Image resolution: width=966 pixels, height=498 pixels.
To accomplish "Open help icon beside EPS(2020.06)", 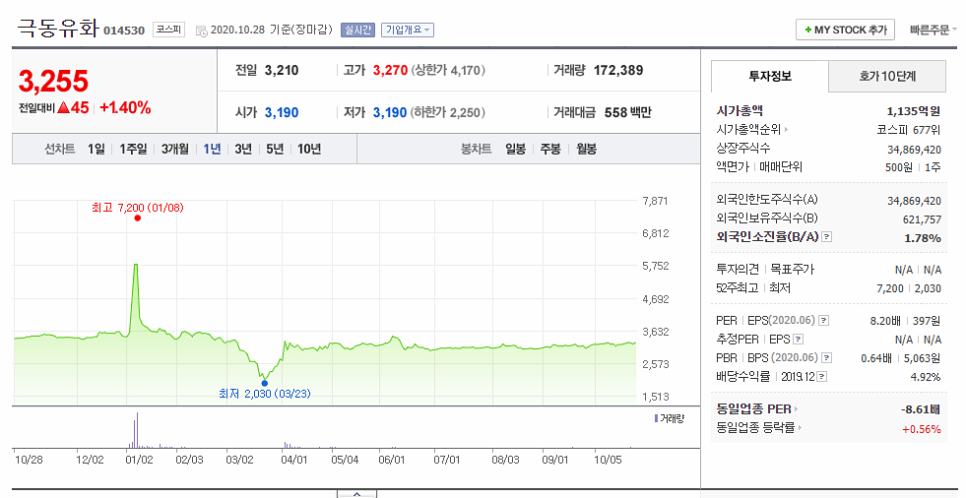I will coord(823,320).
